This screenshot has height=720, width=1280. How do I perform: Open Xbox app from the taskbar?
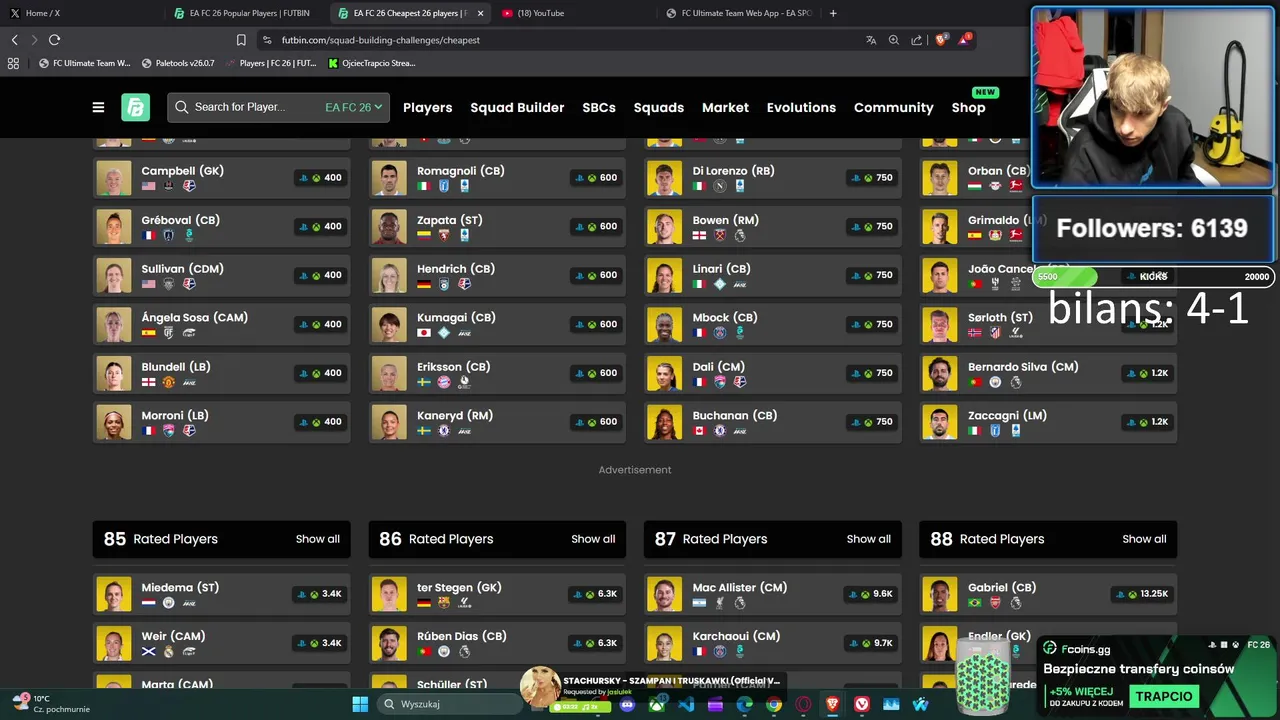[x=657, y=704]
